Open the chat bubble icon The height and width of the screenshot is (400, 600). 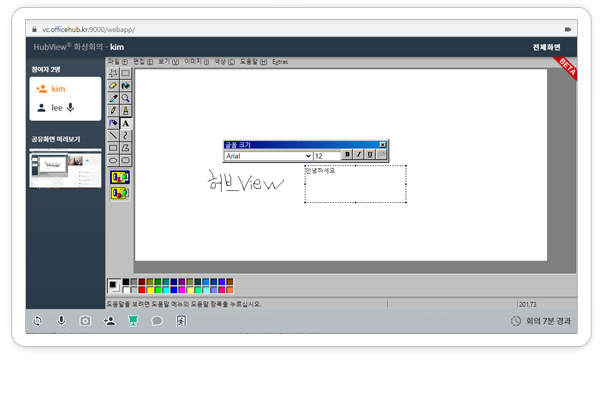[157, 321]
